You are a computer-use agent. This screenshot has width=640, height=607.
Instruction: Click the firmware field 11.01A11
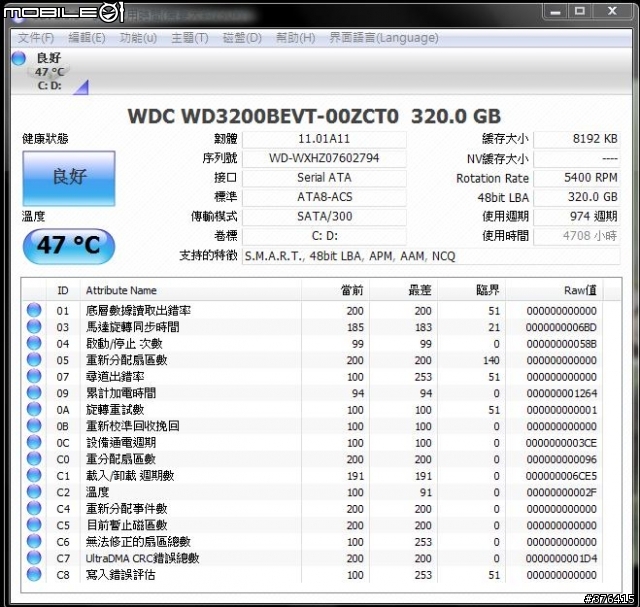click(x=324, y=139)
